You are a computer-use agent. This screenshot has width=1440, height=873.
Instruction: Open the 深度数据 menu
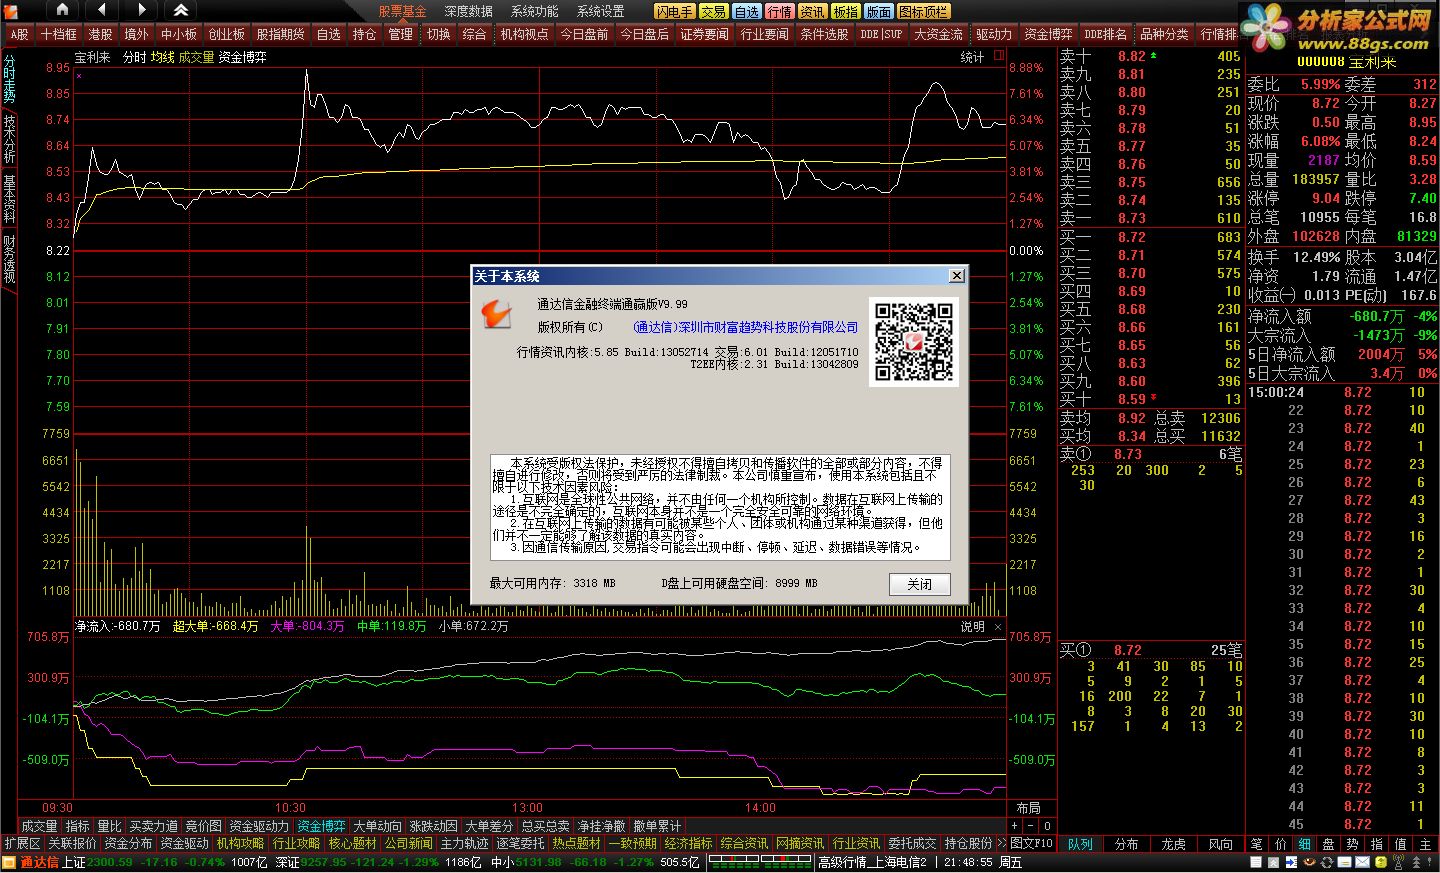468,11
